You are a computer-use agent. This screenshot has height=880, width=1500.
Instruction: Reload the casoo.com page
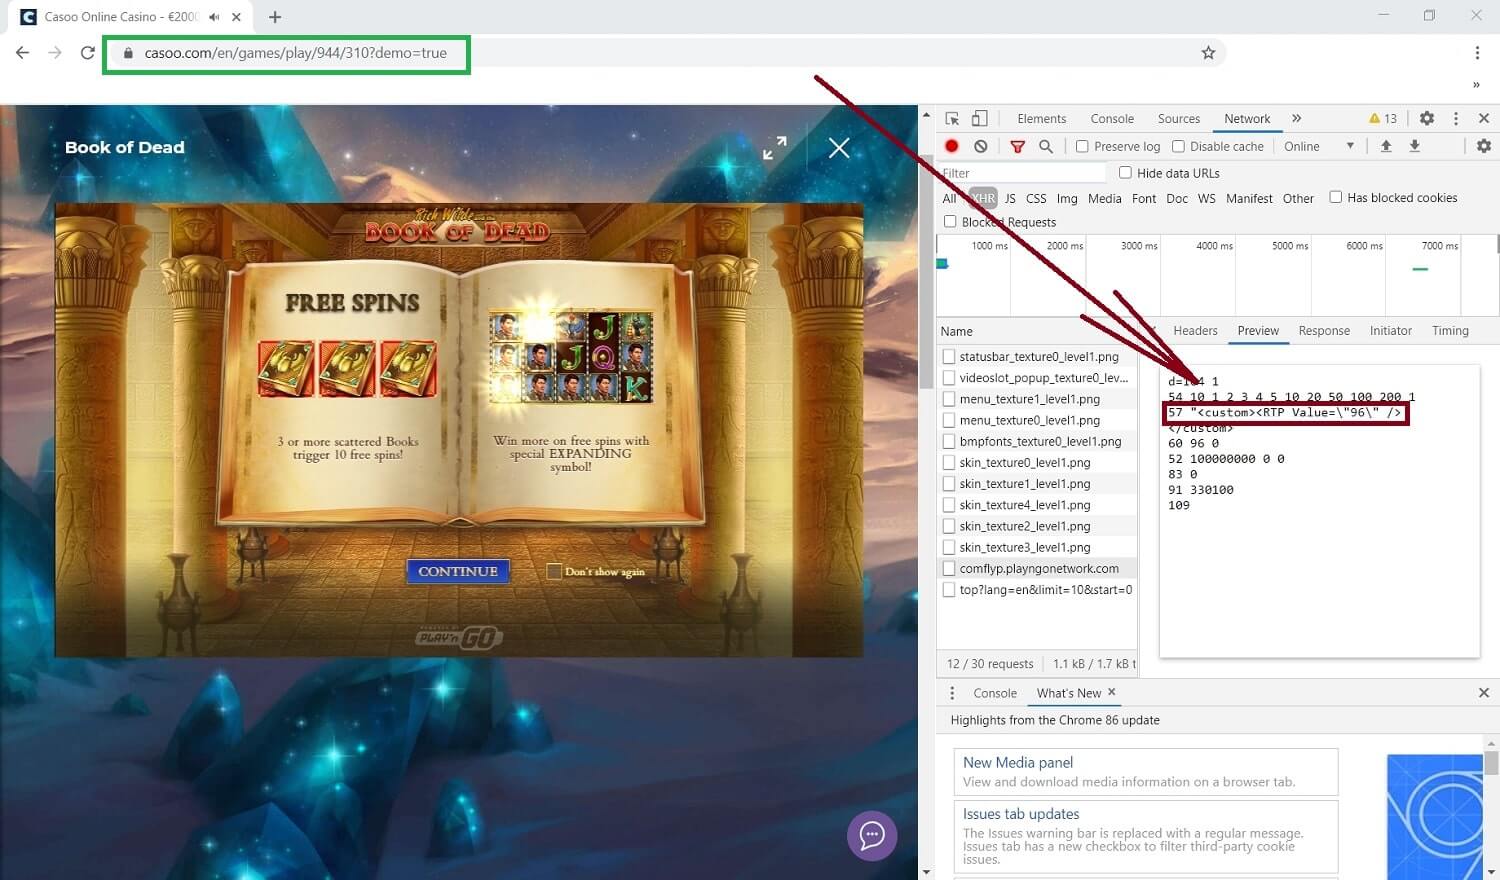pyautogui.click(x=88, y=53)
